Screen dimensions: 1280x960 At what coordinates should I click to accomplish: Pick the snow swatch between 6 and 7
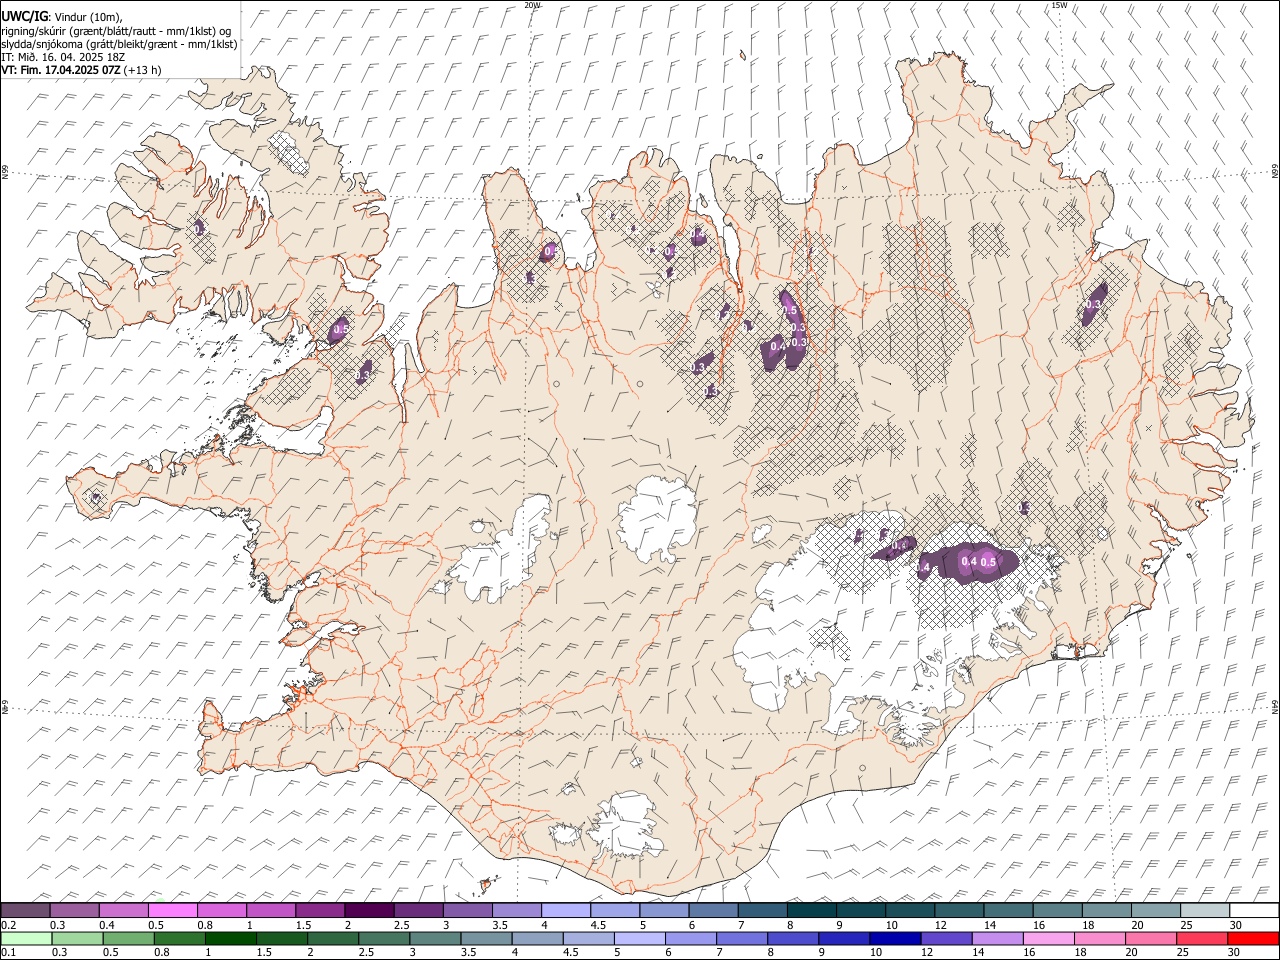click(x=713, y=911)
